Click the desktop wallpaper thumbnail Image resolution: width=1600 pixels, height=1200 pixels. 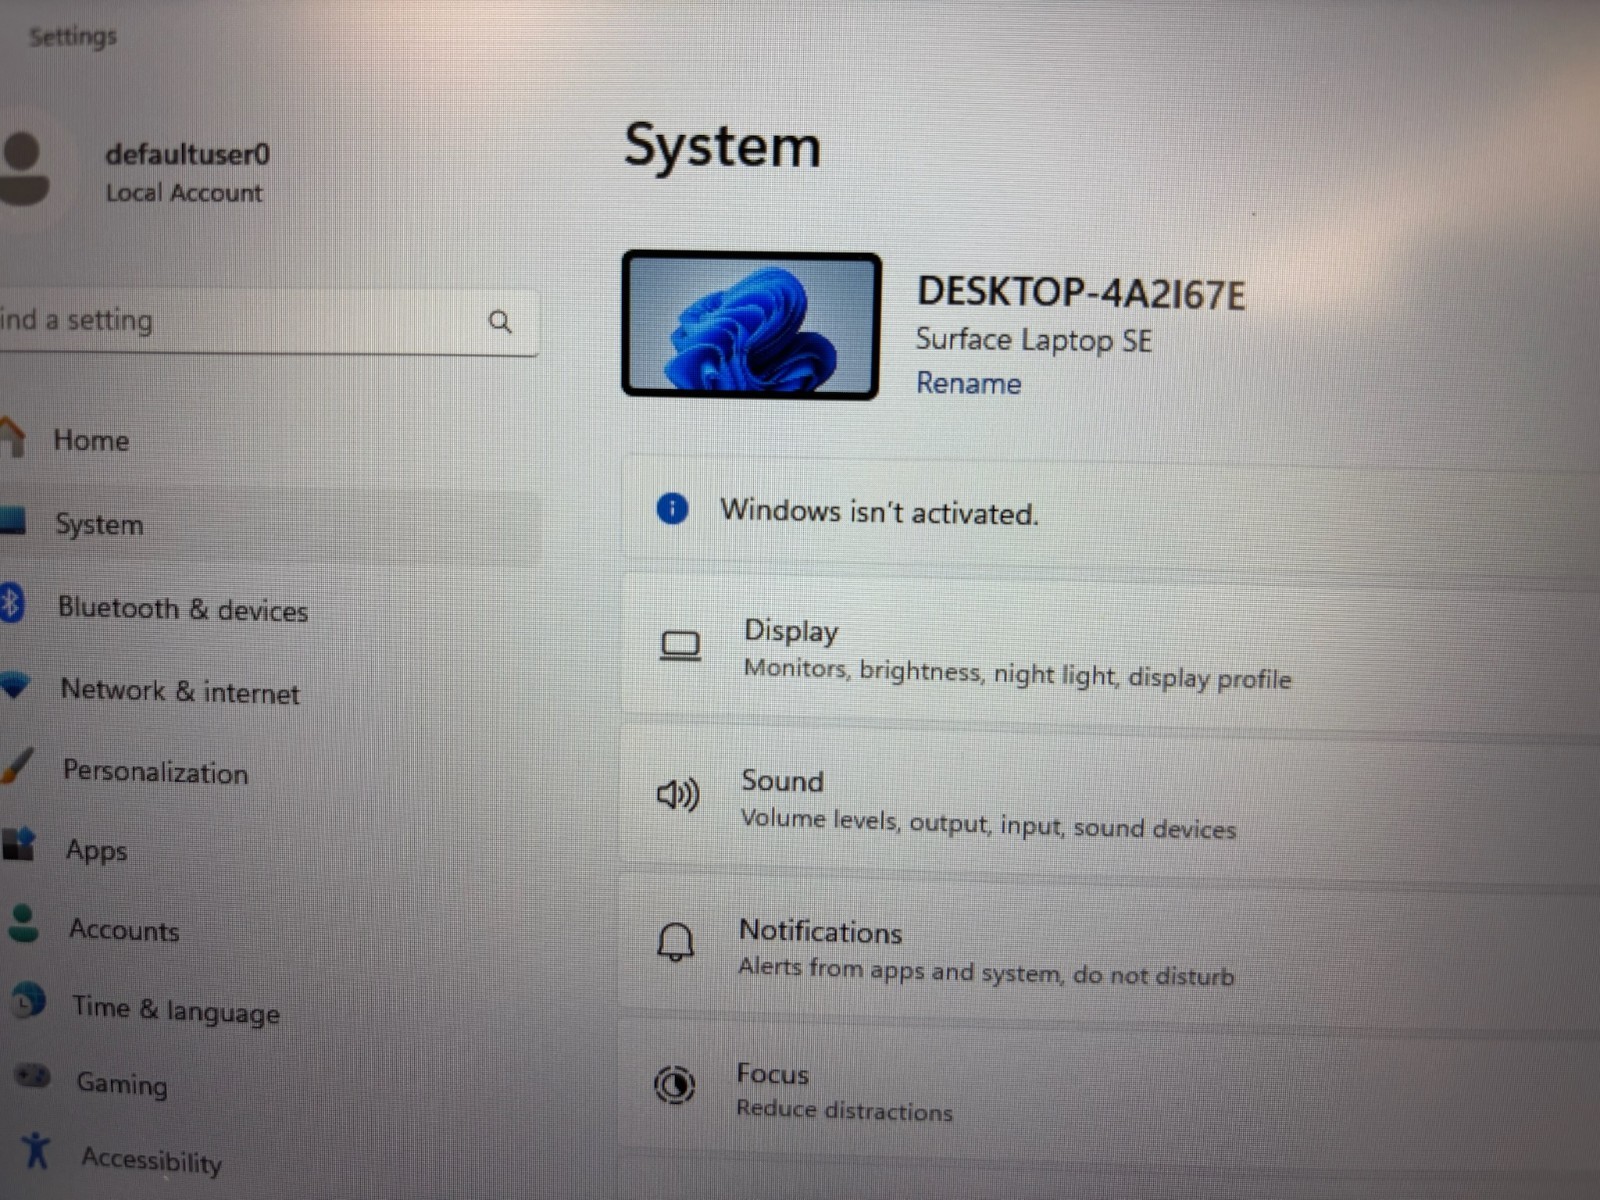751,326
